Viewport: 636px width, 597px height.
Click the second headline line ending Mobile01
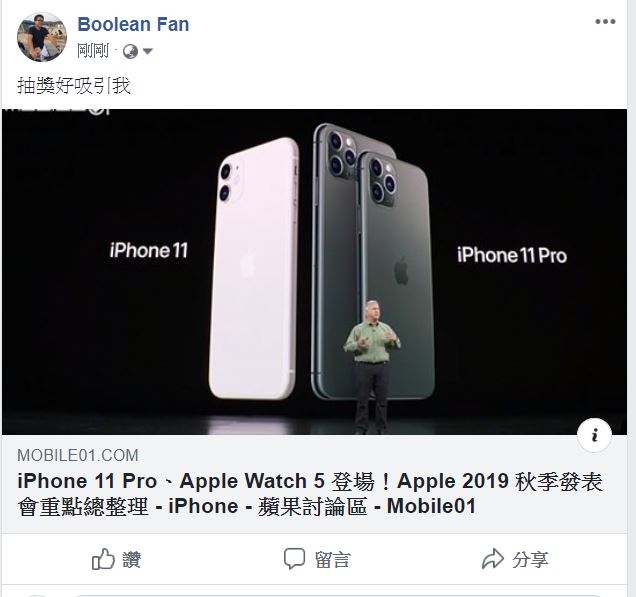pos(246,507)
